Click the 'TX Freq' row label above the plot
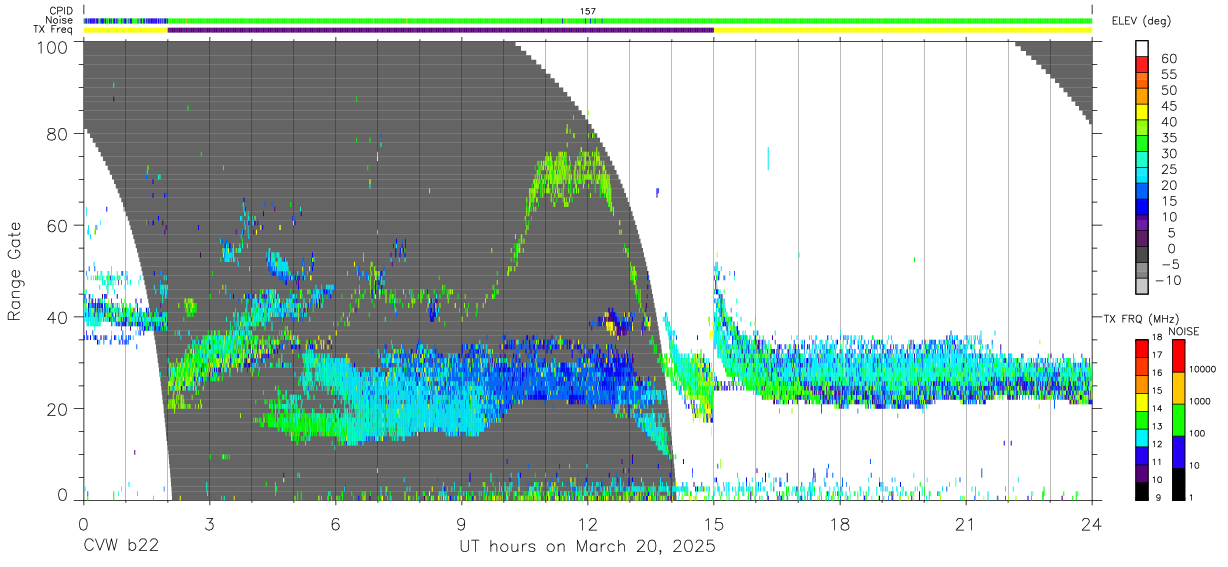Image resolution: width=1228 pixels, height=567 pixels. click(x=53, y=29)
